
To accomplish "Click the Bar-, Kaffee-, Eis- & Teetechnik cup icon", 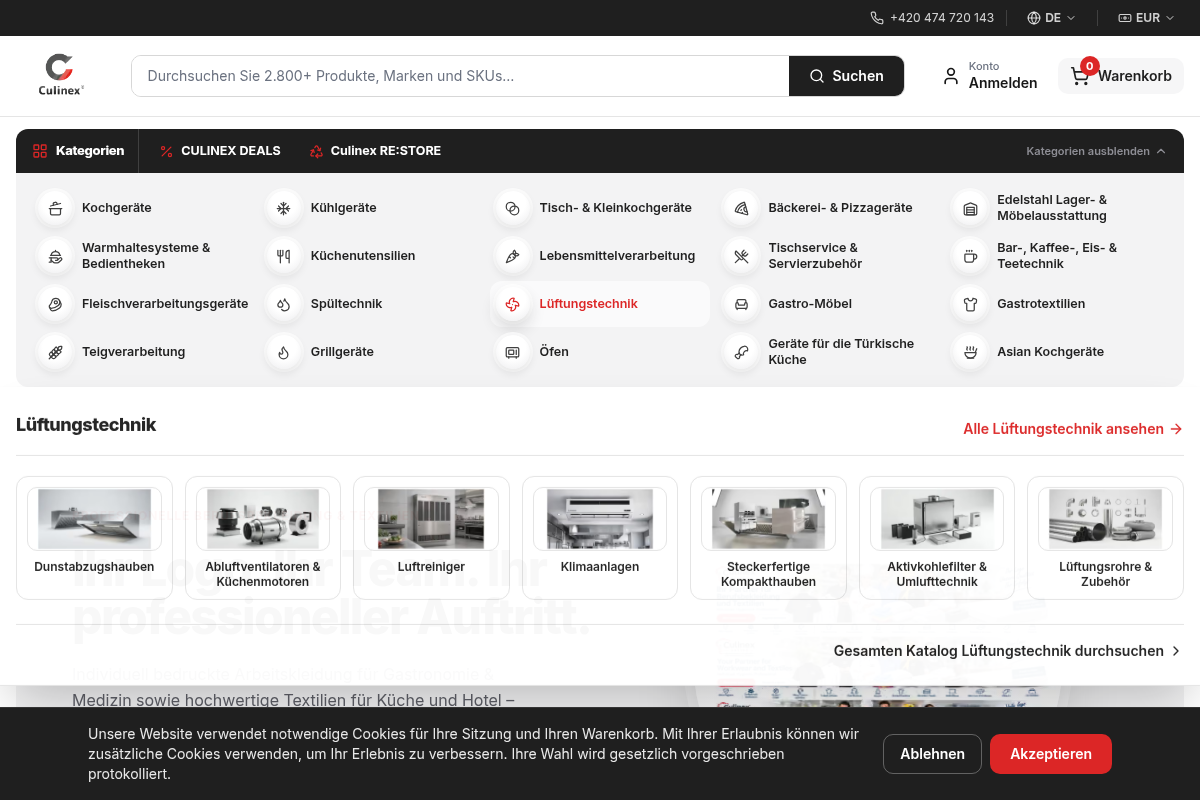I will click(970, 256).
